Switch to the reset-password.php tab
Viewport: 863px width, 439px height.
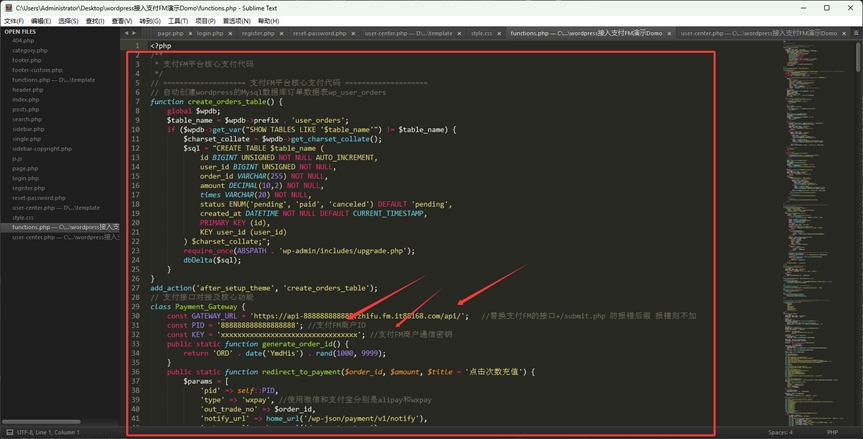[x=319, y=33]
